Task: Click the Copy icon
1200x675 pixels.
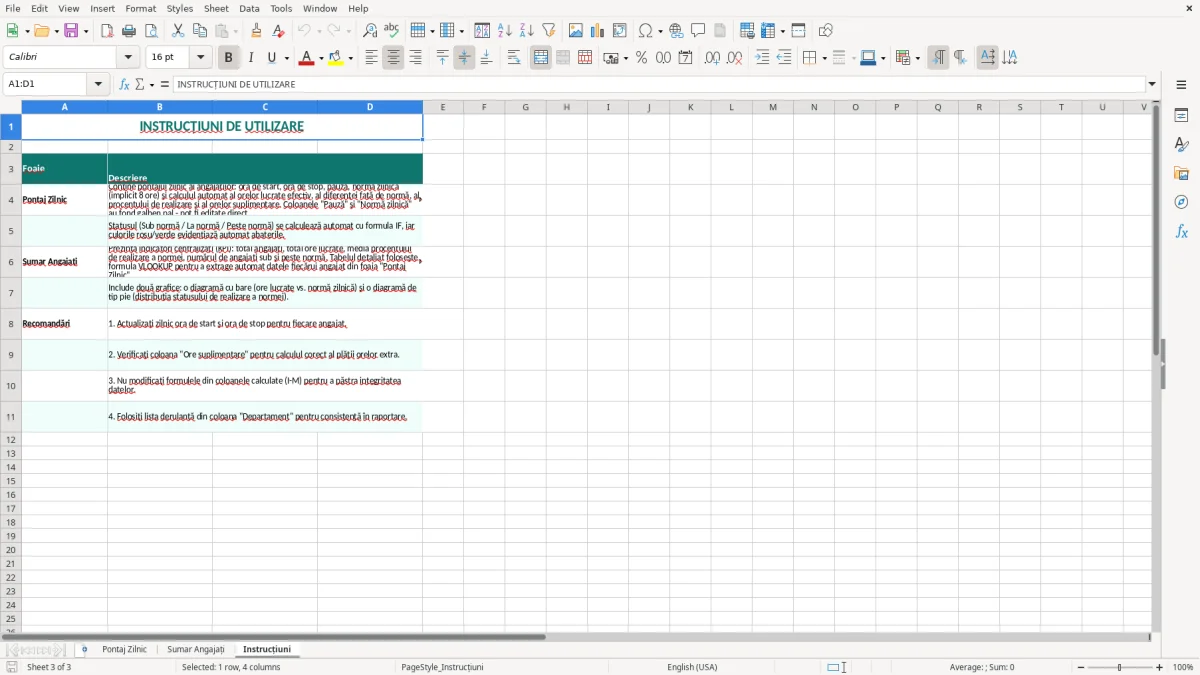Action: (x=200, y=31)
